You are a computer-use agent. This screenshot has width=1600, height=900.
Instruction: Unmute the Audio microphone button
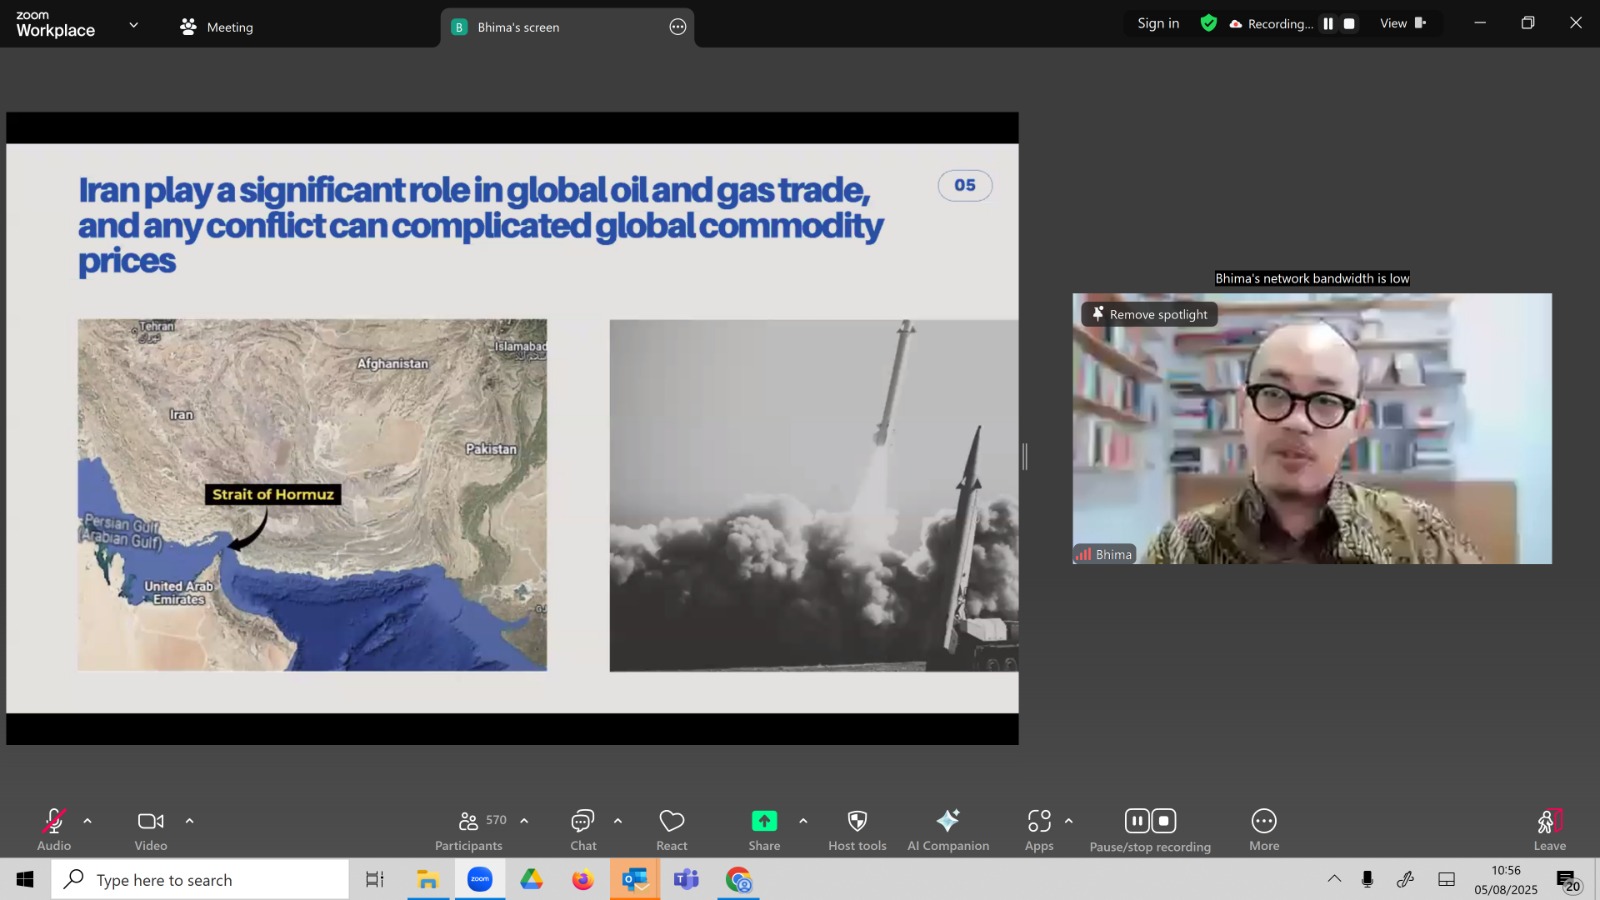pos(54,830)
